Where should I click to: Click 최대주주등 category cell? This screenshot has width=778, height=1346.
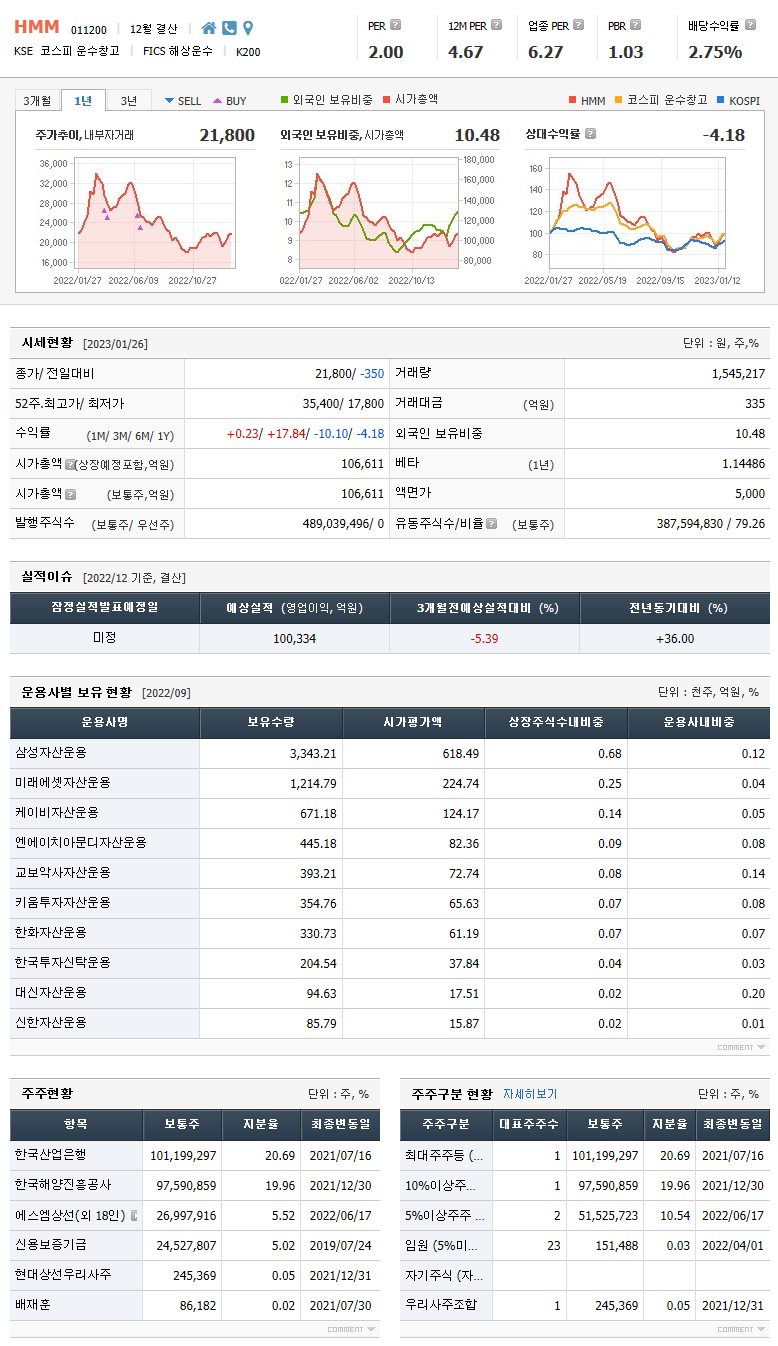click(447, 1155)
